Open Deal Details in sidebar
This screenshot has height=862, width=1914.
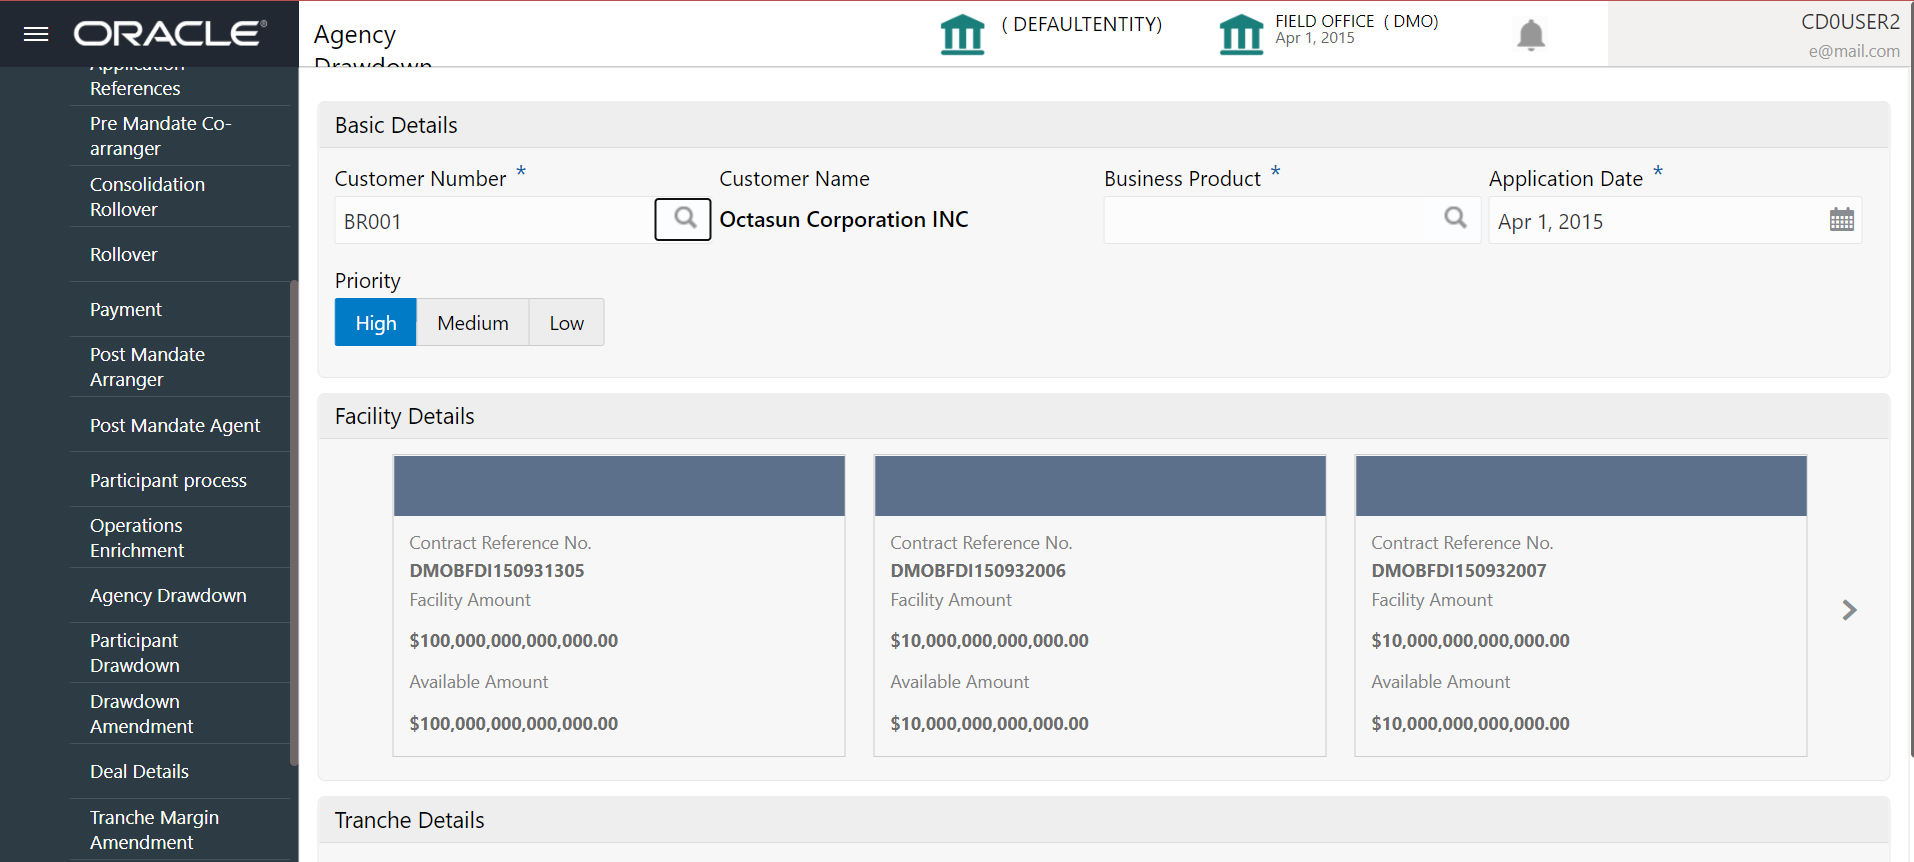(x=180, y=772)
